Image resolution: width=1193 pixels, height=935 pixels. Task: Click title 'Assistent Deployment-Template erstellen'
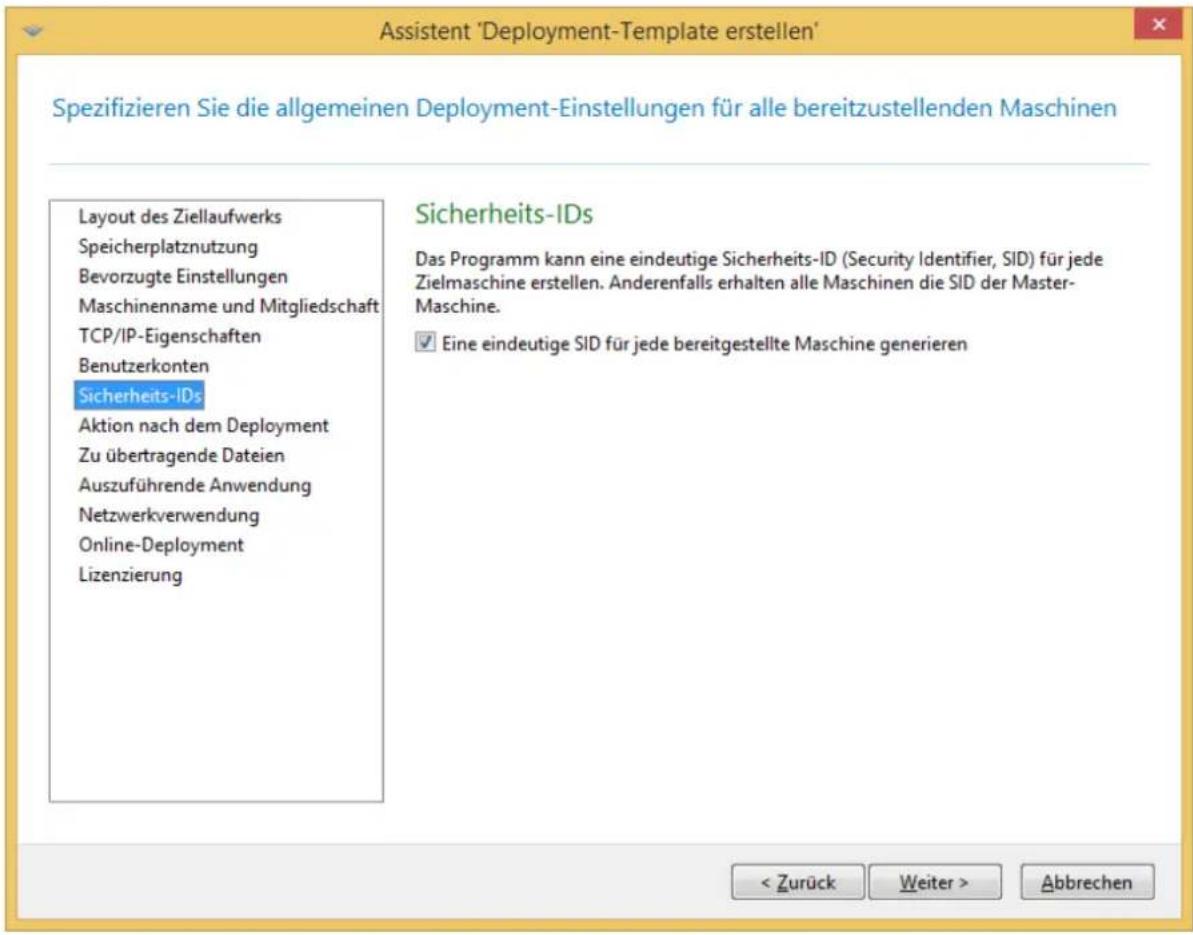click(599, 31)
